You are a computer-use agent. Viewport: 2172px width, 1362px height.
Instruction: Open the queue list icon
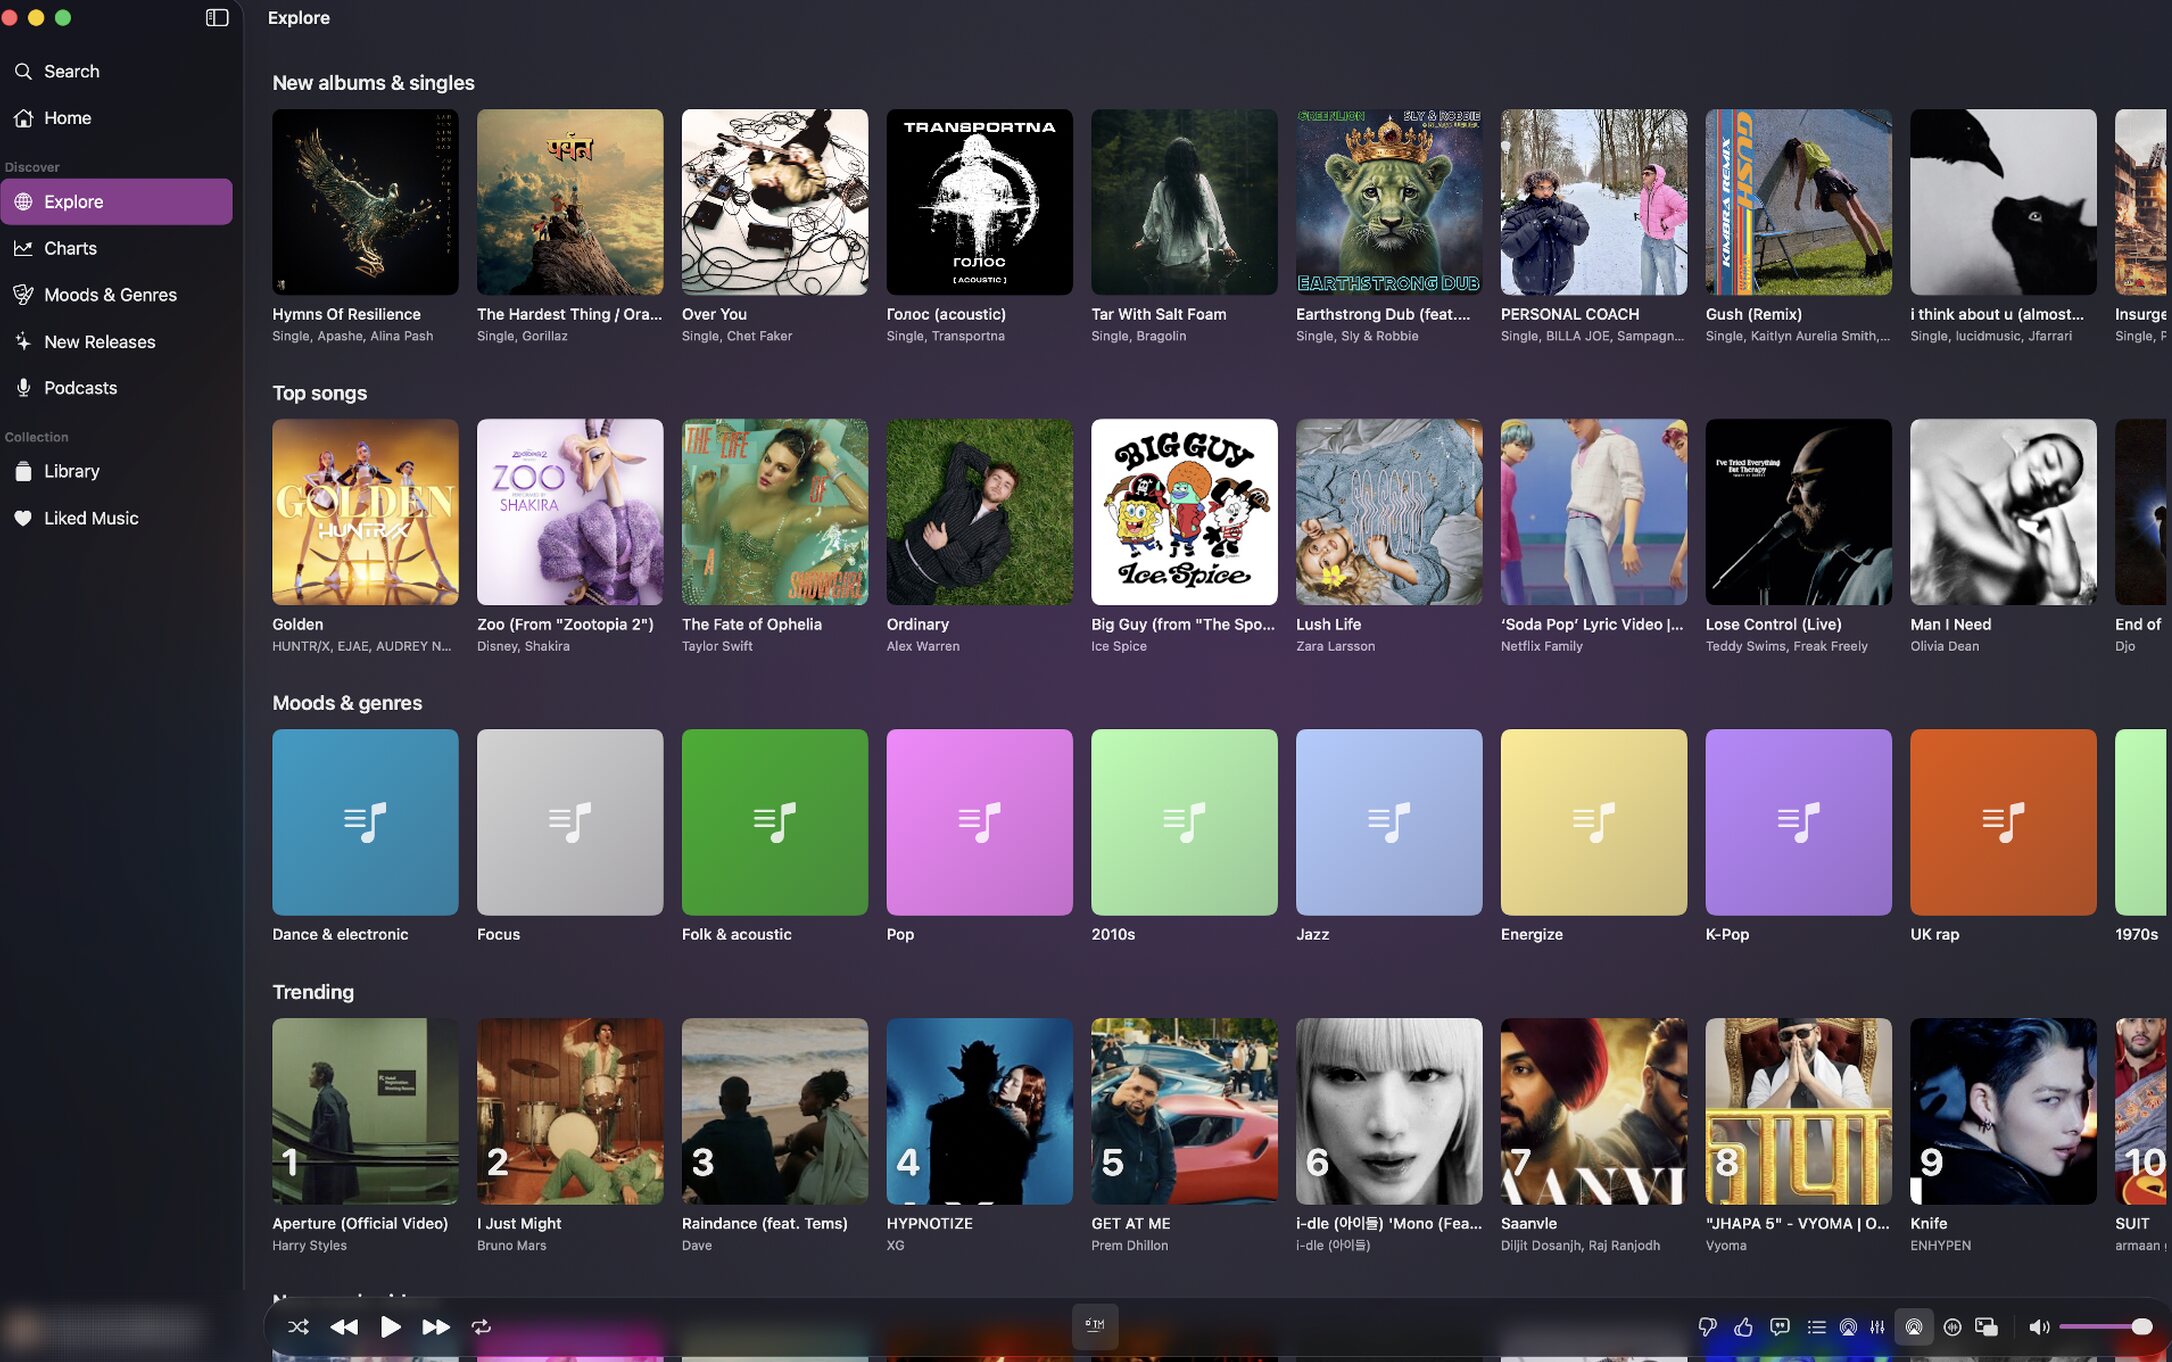(x=1816, y=1327)
